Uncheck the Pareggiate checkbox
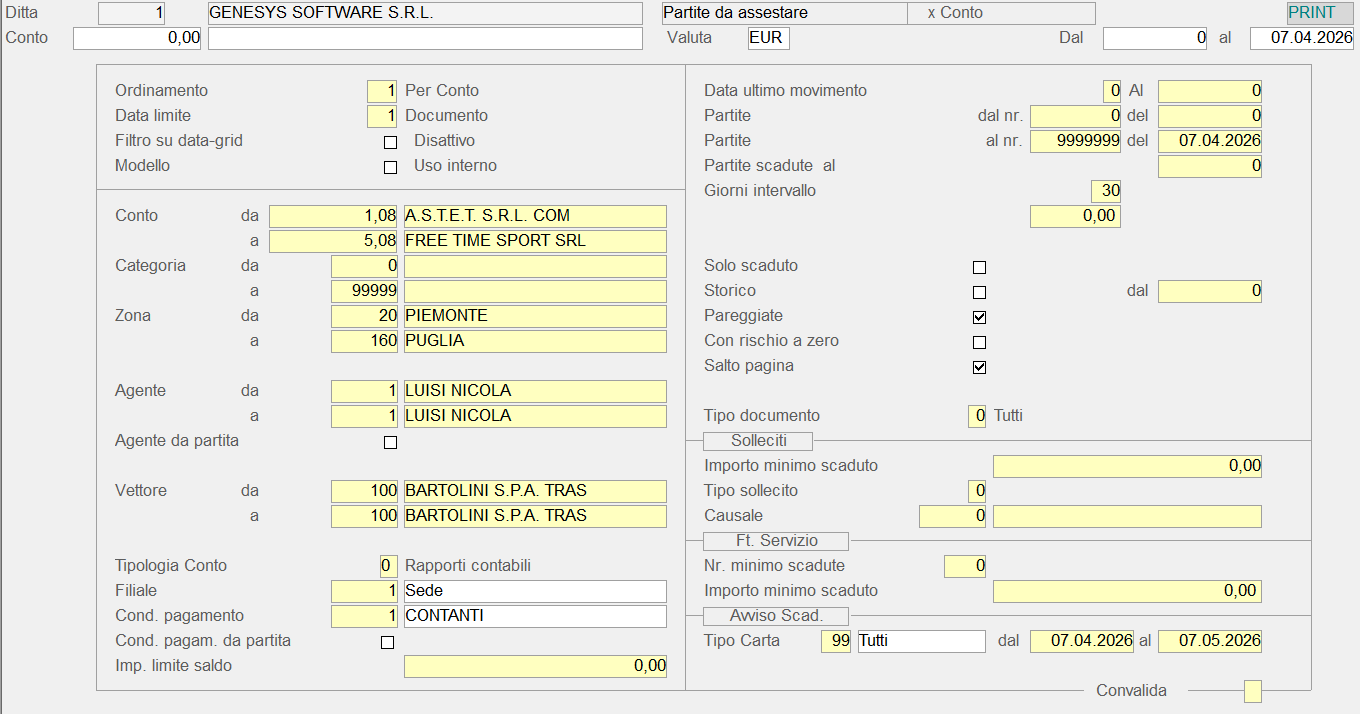The image size is (1360, 714). (979, 317)
